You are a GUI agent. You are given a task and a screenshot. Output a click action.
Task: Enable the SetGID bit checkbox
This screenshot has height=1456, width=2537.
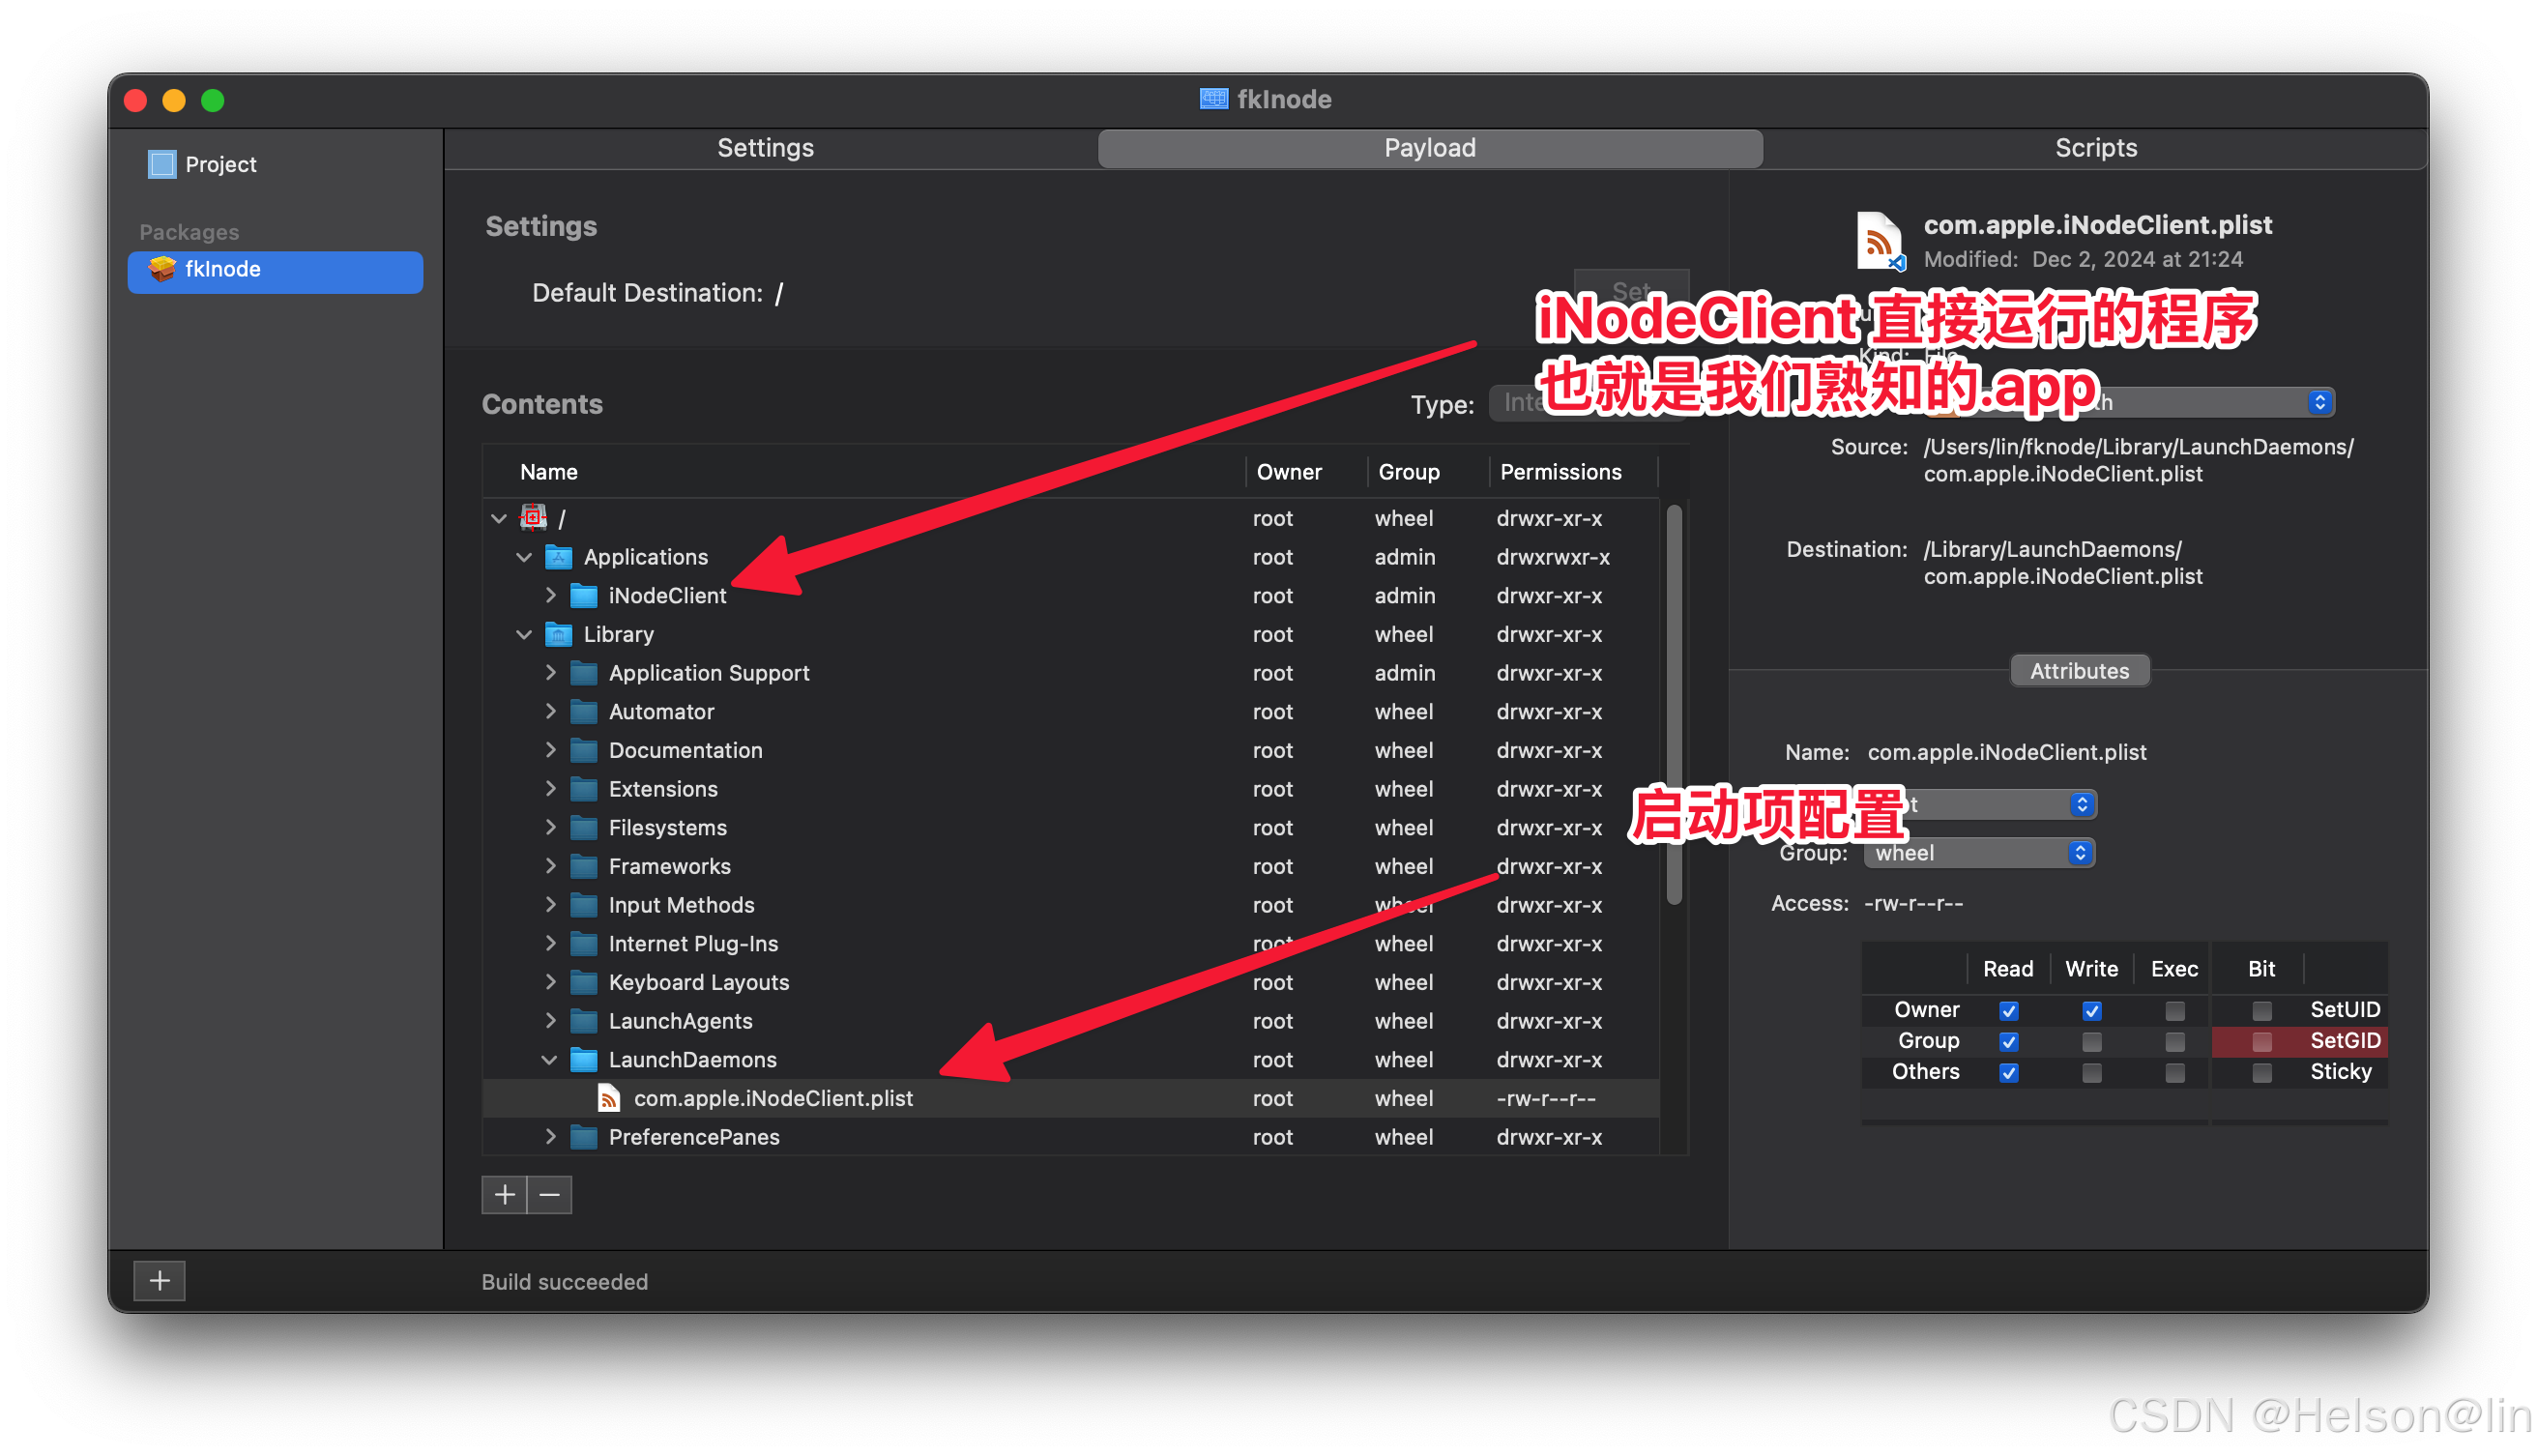(2261, 1041)
